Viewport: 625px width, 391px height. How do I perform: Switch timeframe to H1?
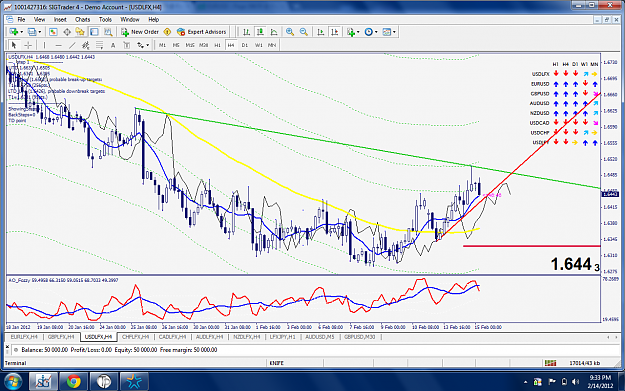pos(217,45)
